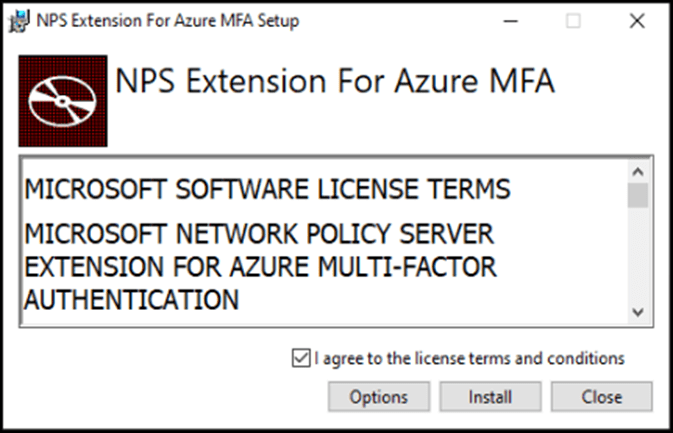This screenshot has width=673, height=433.
Task: Click the "MICROSOFT NETWORK POLICY SERVER" line
Action: pos(259,234)
